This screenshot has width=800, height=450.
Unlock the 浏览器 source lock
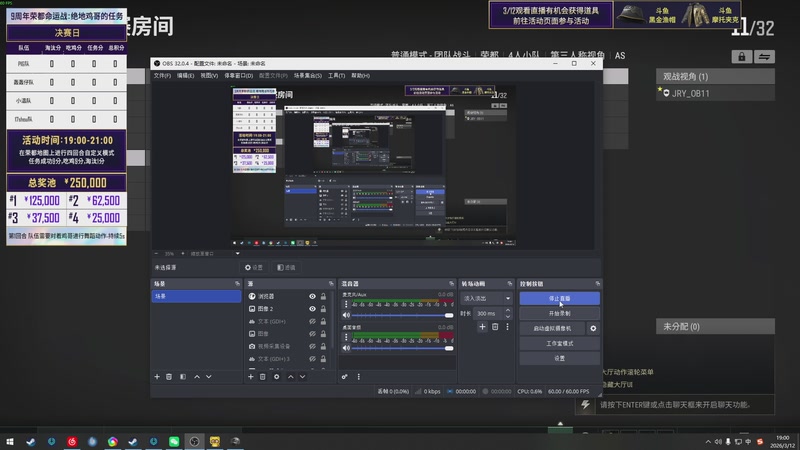click(x=323, y=296)
